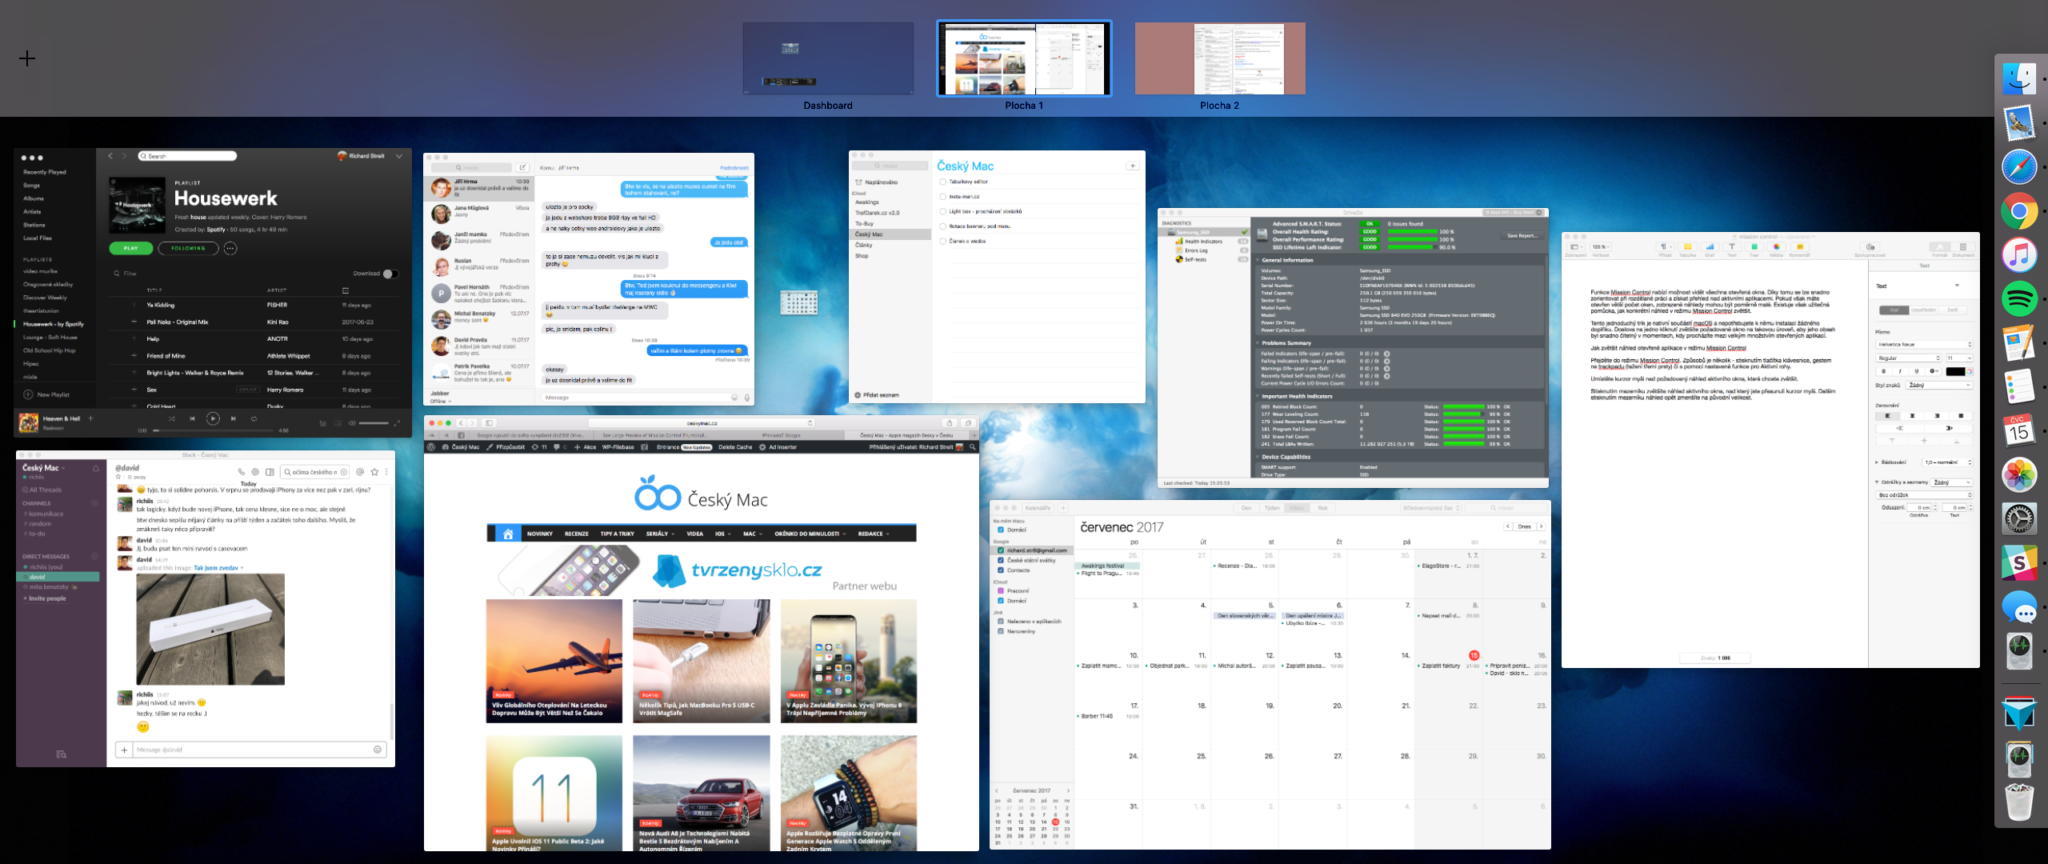The image size is (2048, 864).
Task: Toggle the Pracovní calendar checkbox
Action: pyautogui.click(x=1000, y=591)
